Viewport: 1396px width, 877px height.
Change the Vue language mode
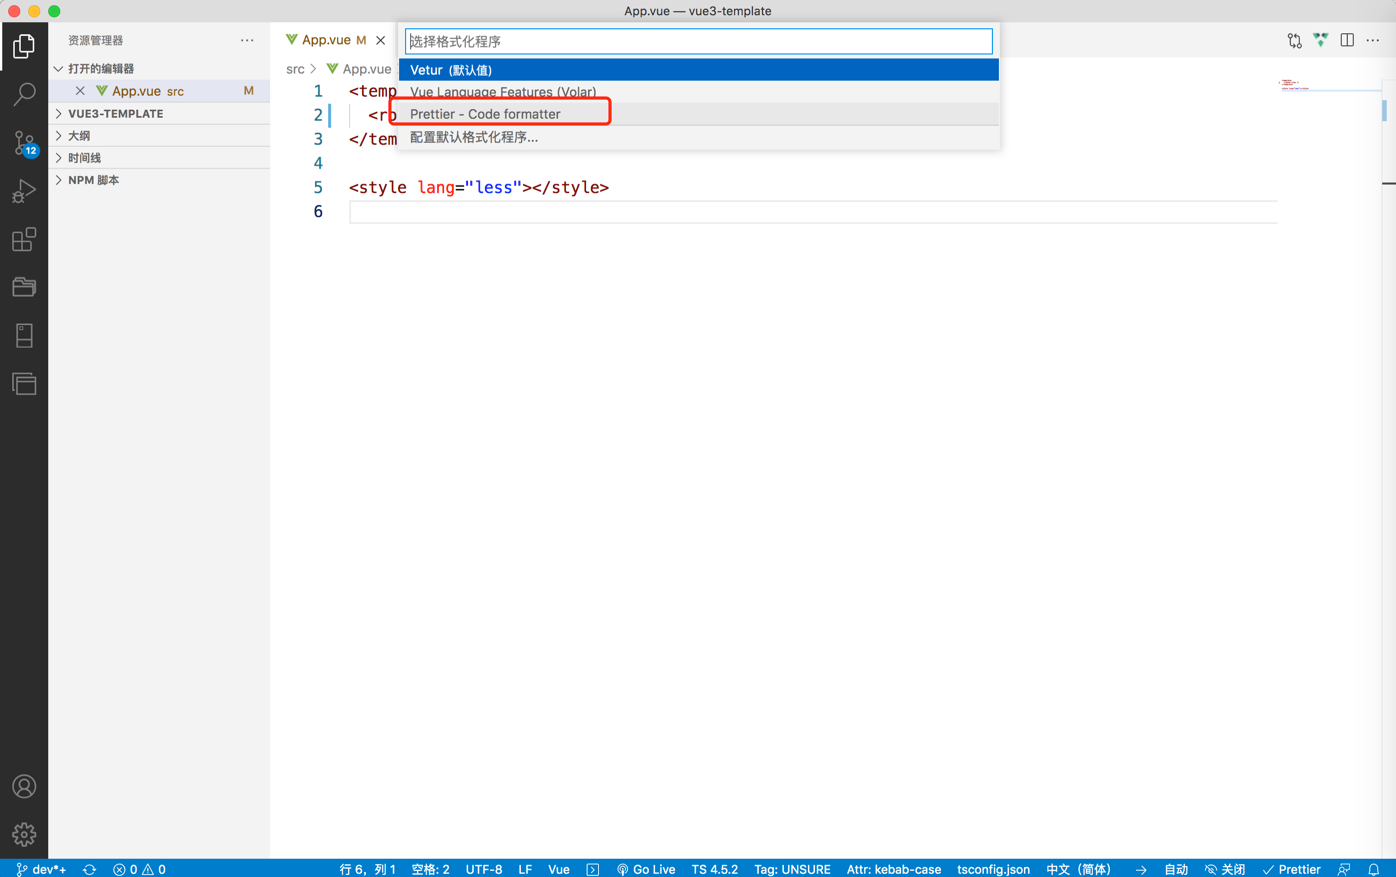(559, 869)
